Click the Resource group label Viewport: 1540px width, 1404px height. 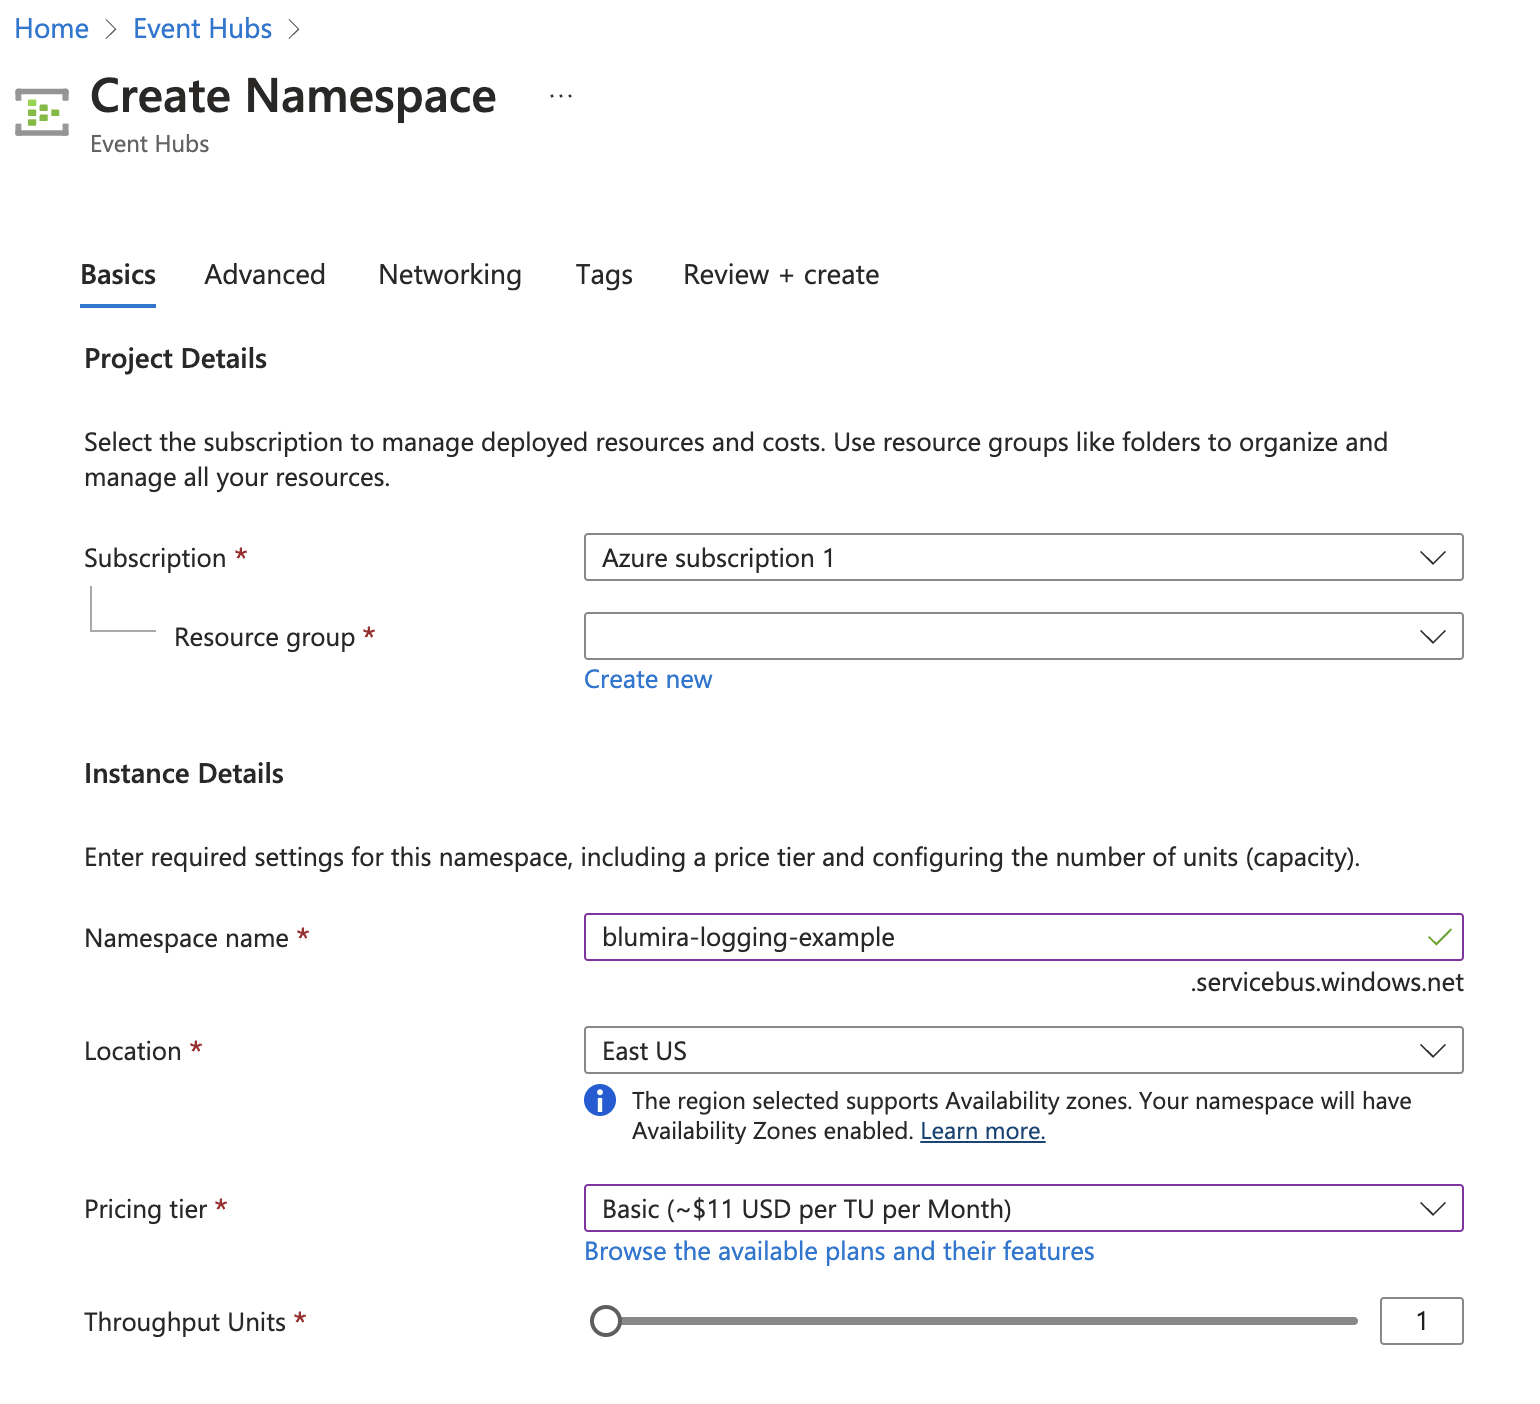[265, 637]
